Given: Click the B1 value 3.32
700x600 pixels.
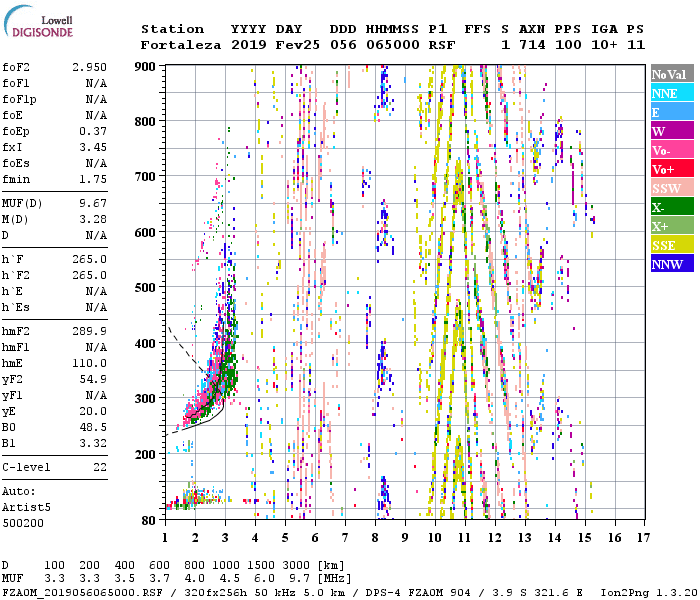Looking at the screenshot, I should [93, 444].
